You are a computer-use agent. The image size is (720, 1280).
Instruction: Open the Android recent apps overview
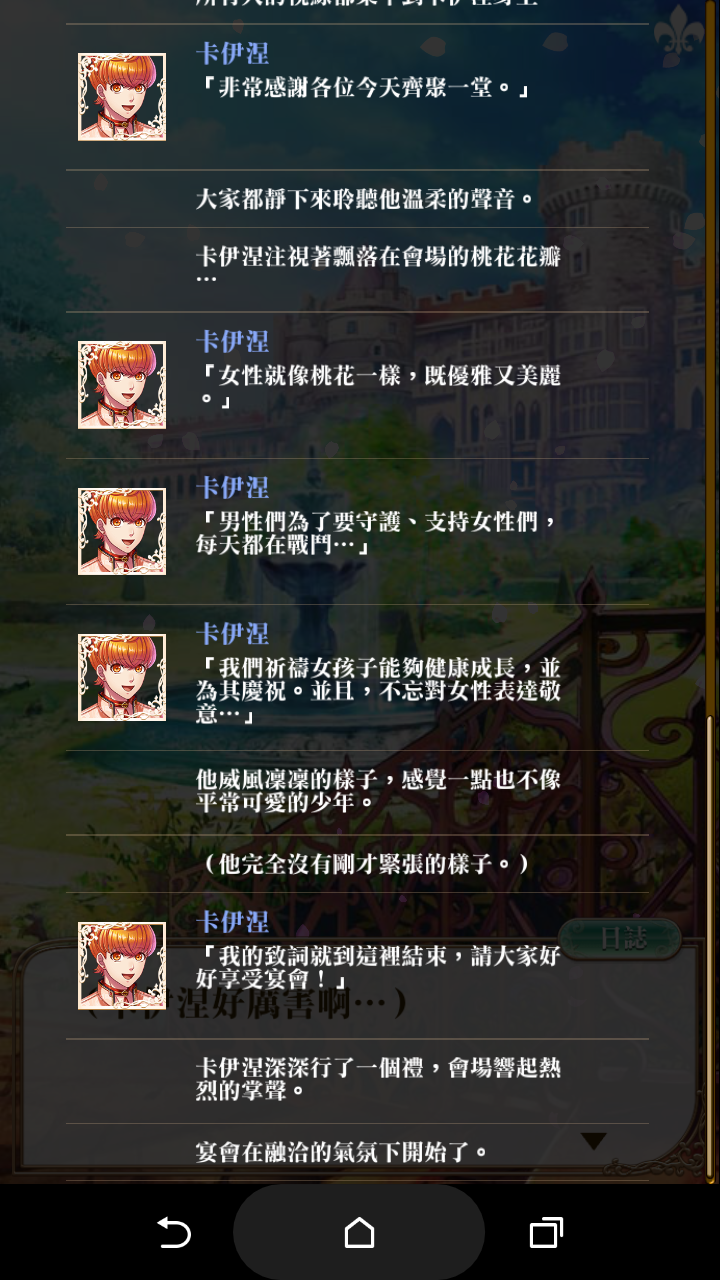coord(546,1233)
